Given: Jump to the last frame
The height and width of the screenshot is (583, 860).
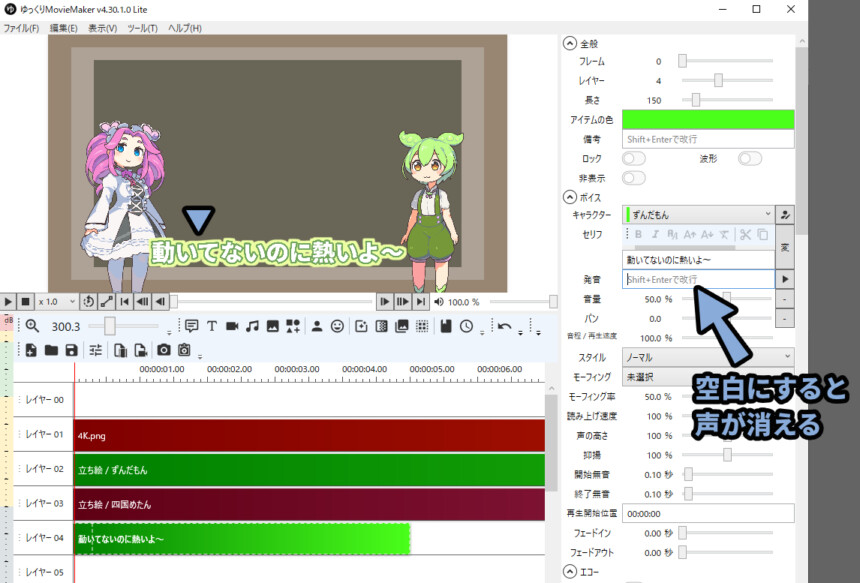Looking at the screenshot, I should tap(421, 302).
